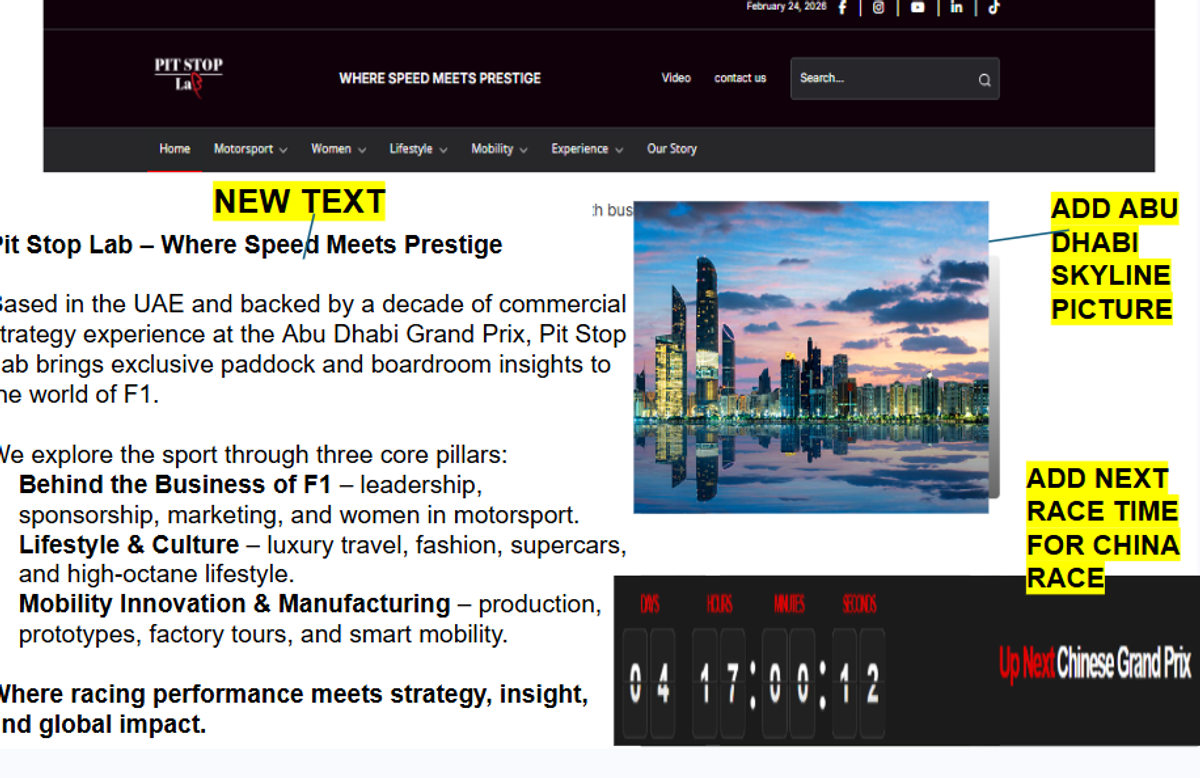Open the Facebook social icon

[842, 7]
